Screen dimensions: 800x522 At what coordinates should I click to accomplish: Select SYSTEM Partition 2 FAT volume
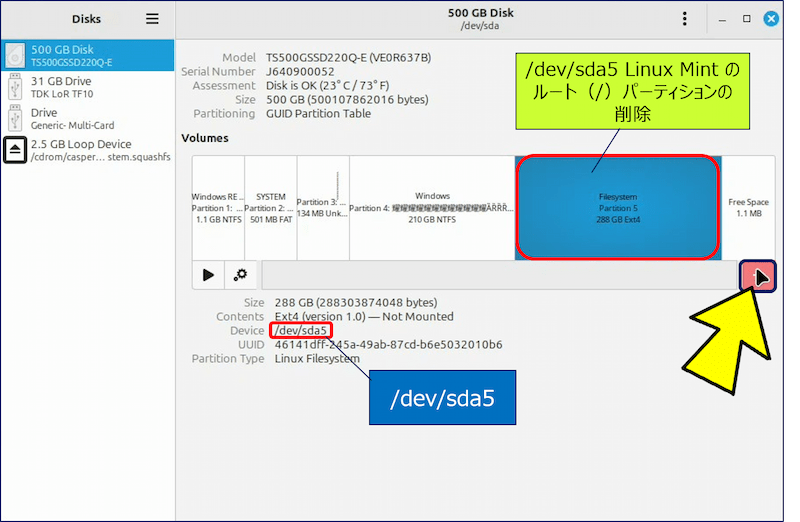point(270,207)
